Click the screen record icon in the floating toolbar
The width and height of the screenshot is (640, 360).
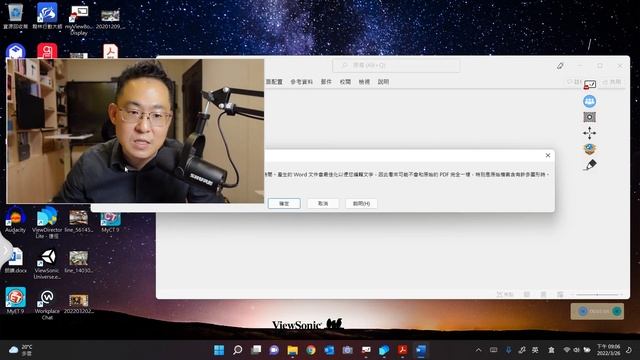click(589, 117)
